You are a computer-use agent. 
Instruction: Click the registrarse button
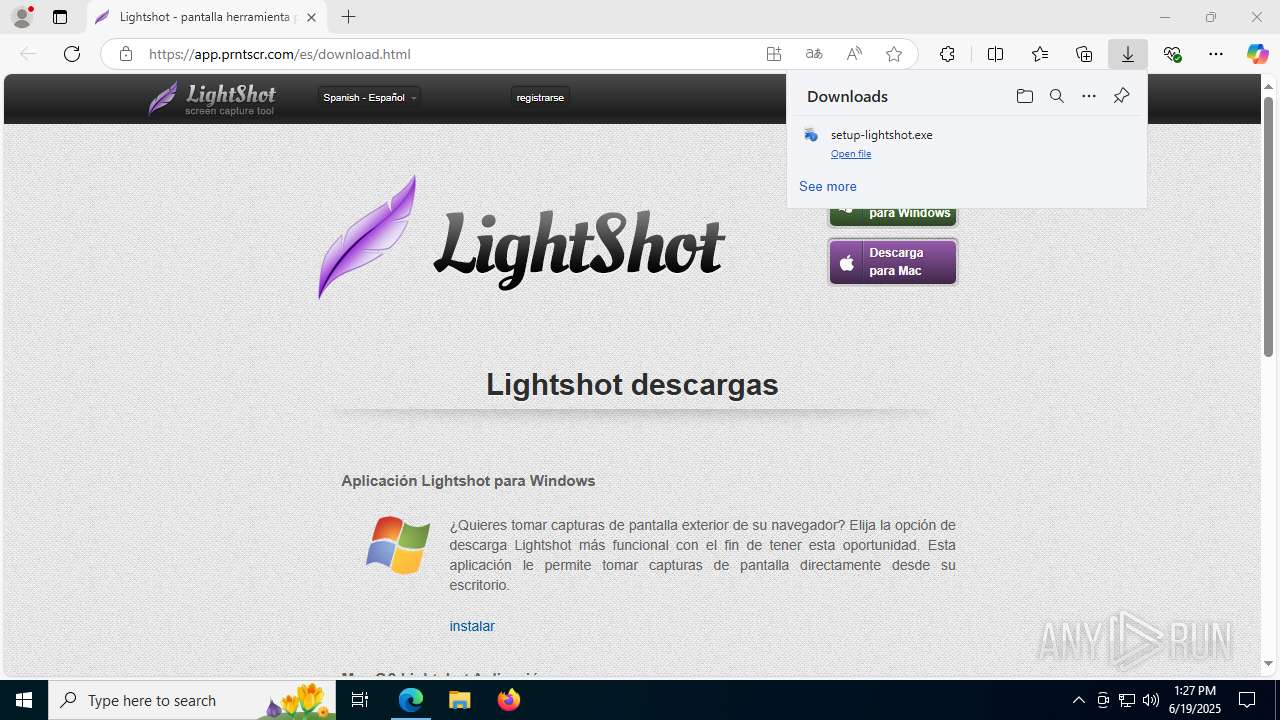click(x=540, y=97)
